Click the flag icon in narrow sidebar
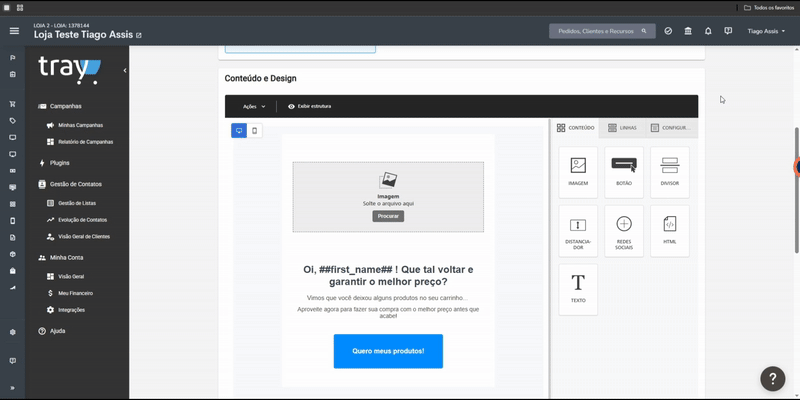The width and height of the screenshot is (800, 400). pos(13,58)
